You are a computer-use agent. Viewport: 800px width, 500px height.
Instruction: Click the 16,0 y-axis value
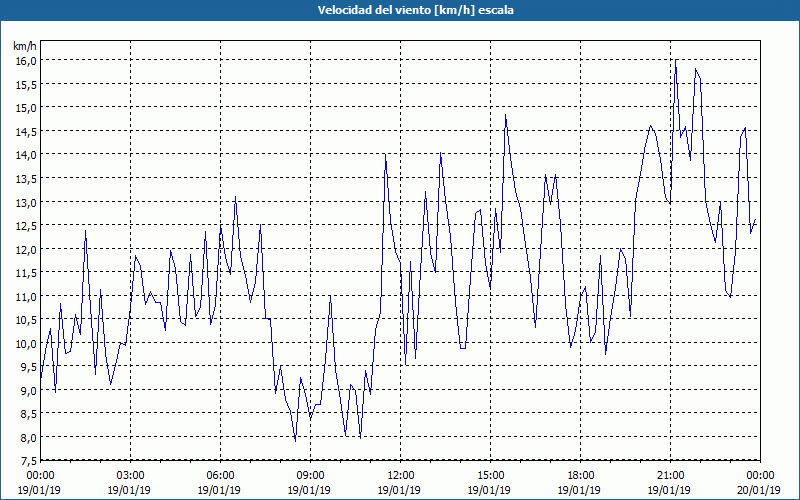(x=27, y=60)
